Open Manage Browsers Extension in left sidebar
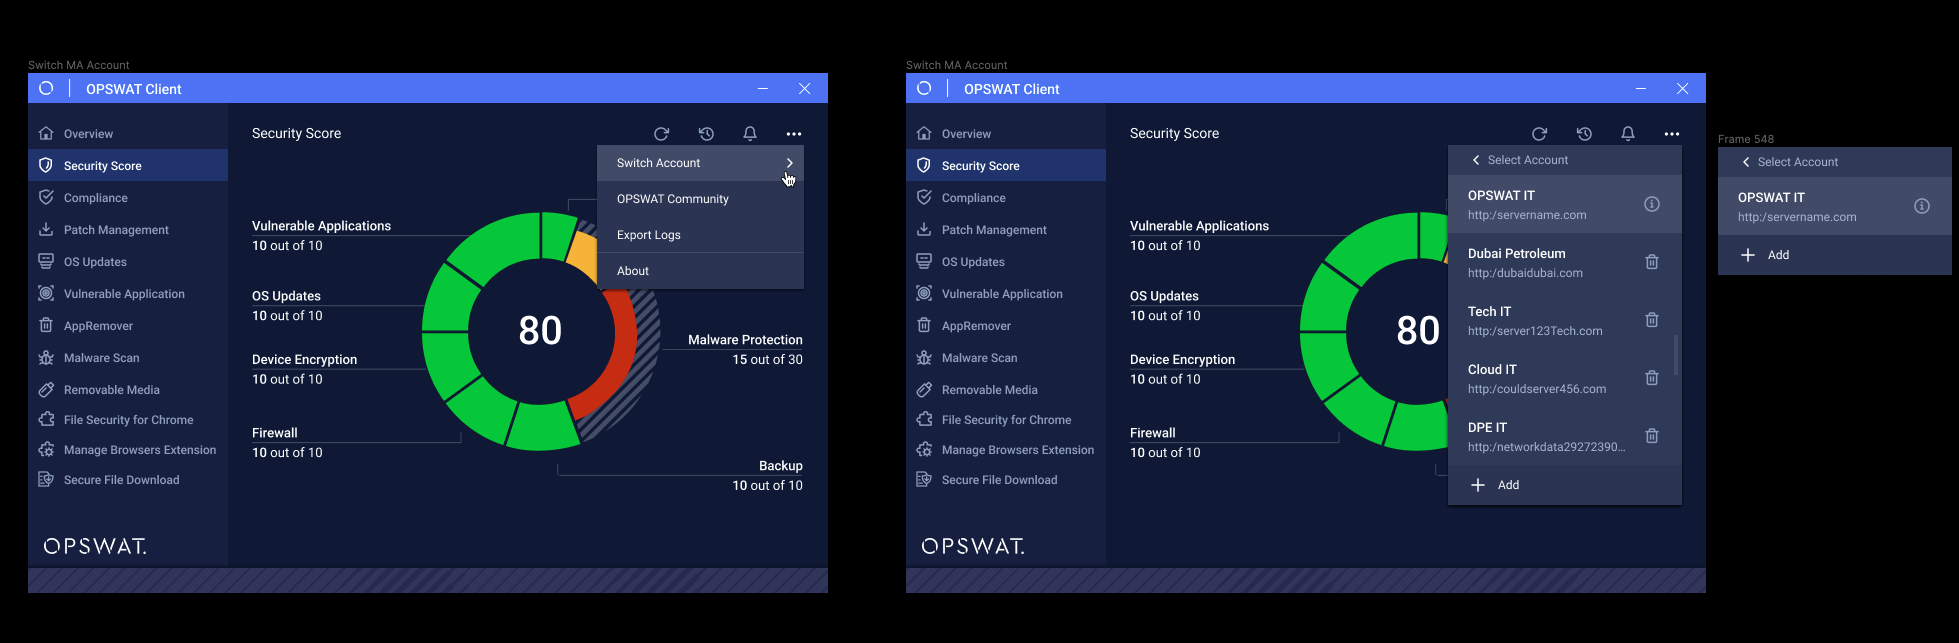The height and width of the screenshot is (643, 1959). [128, 450]
